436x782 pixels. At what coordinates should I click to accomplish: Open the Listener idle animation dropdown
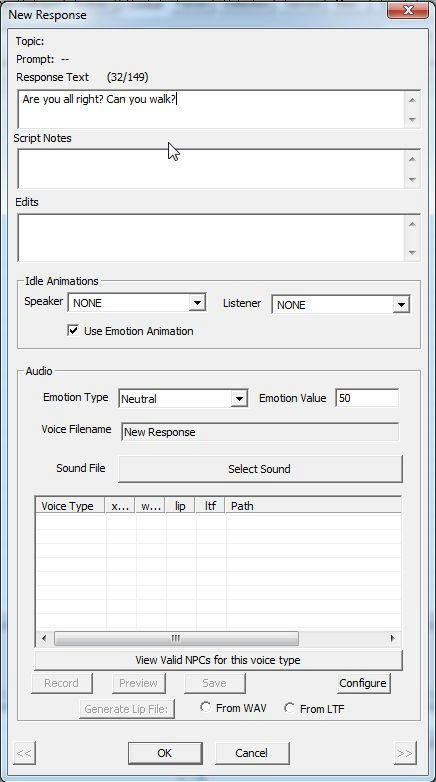pos(401,304)
